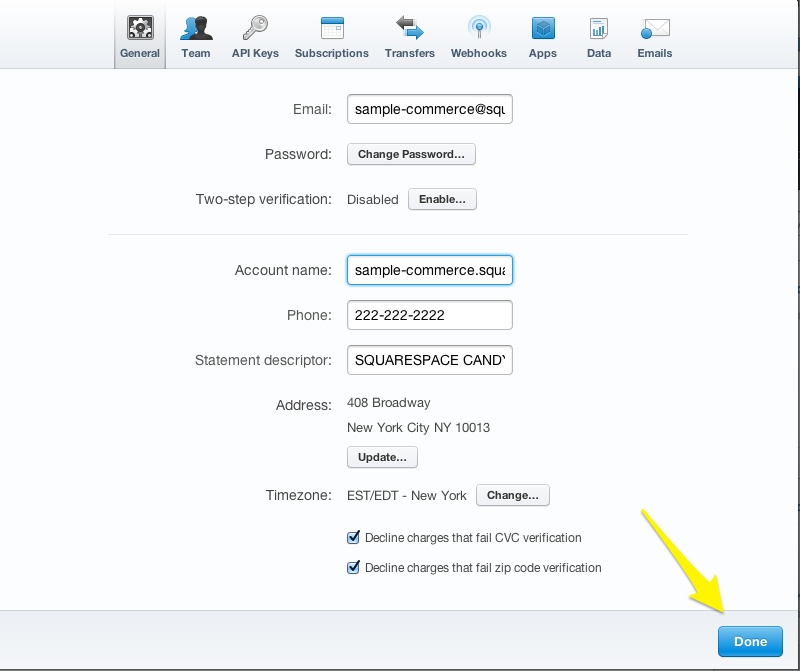Go to the Transfers arrows icon

pos(409,28)
